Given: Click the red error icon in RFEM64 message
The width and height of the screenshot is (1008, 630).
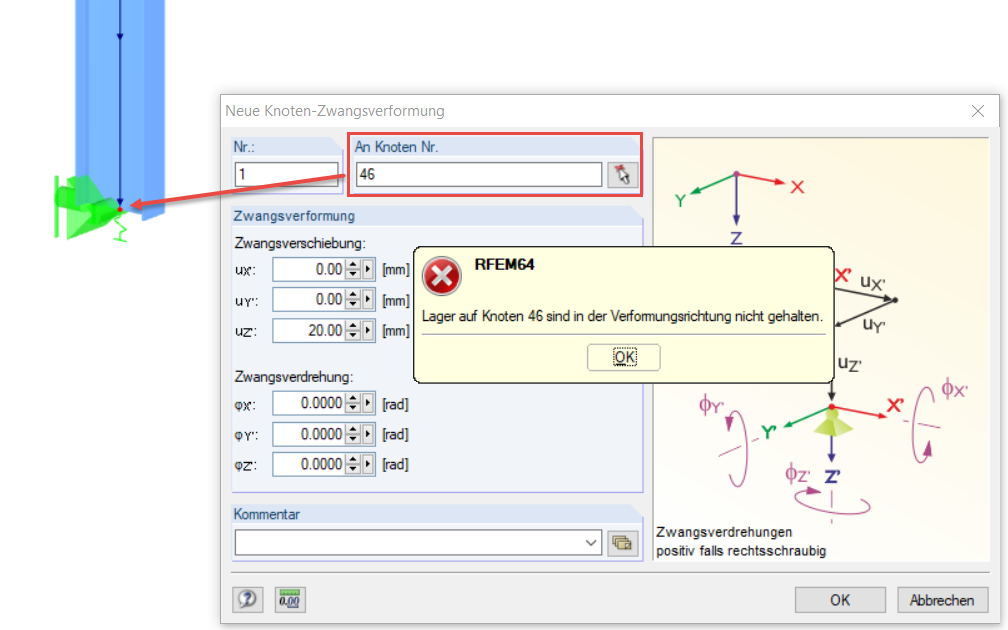Looking at the screenshot, I should click(441, 276).
